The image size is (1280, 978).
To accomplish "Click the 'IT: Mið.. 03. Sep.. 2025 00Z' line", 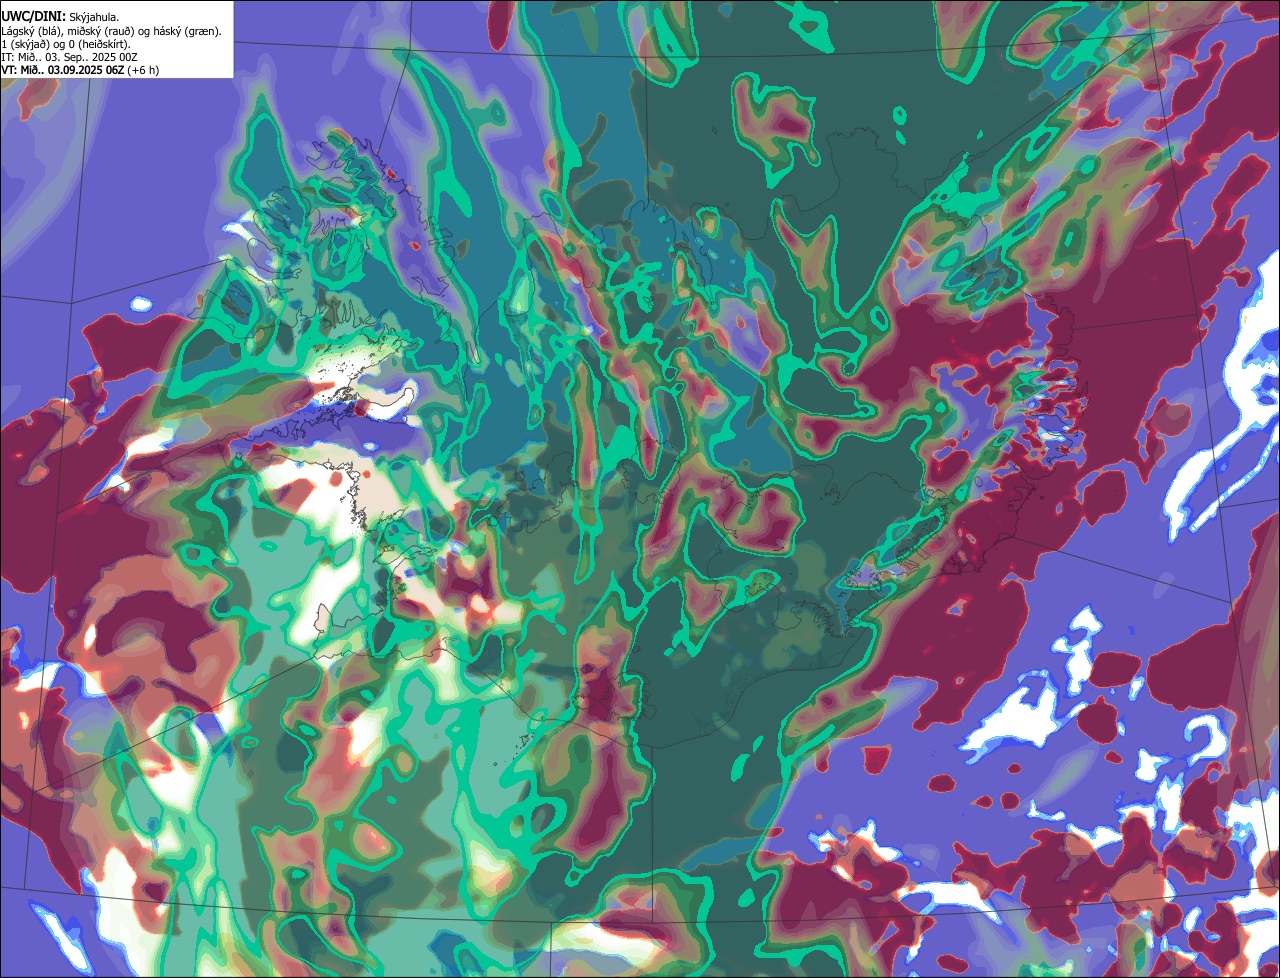I will [70, 57].
